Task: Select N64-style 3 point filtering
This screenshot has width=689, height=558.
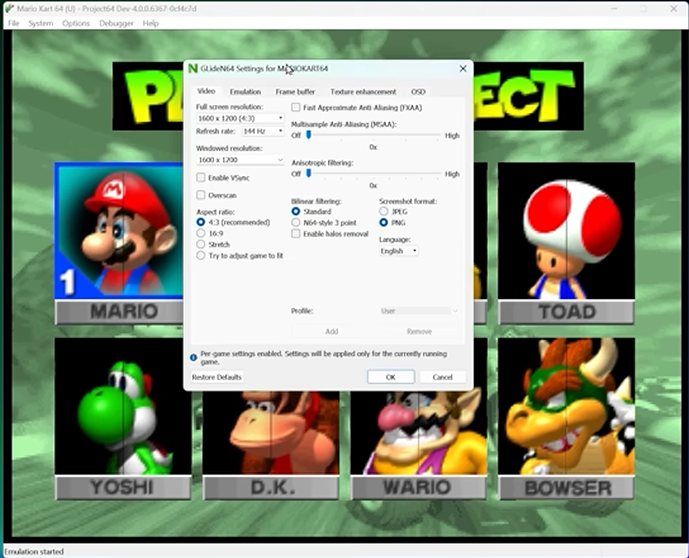Action: [296, 223]
